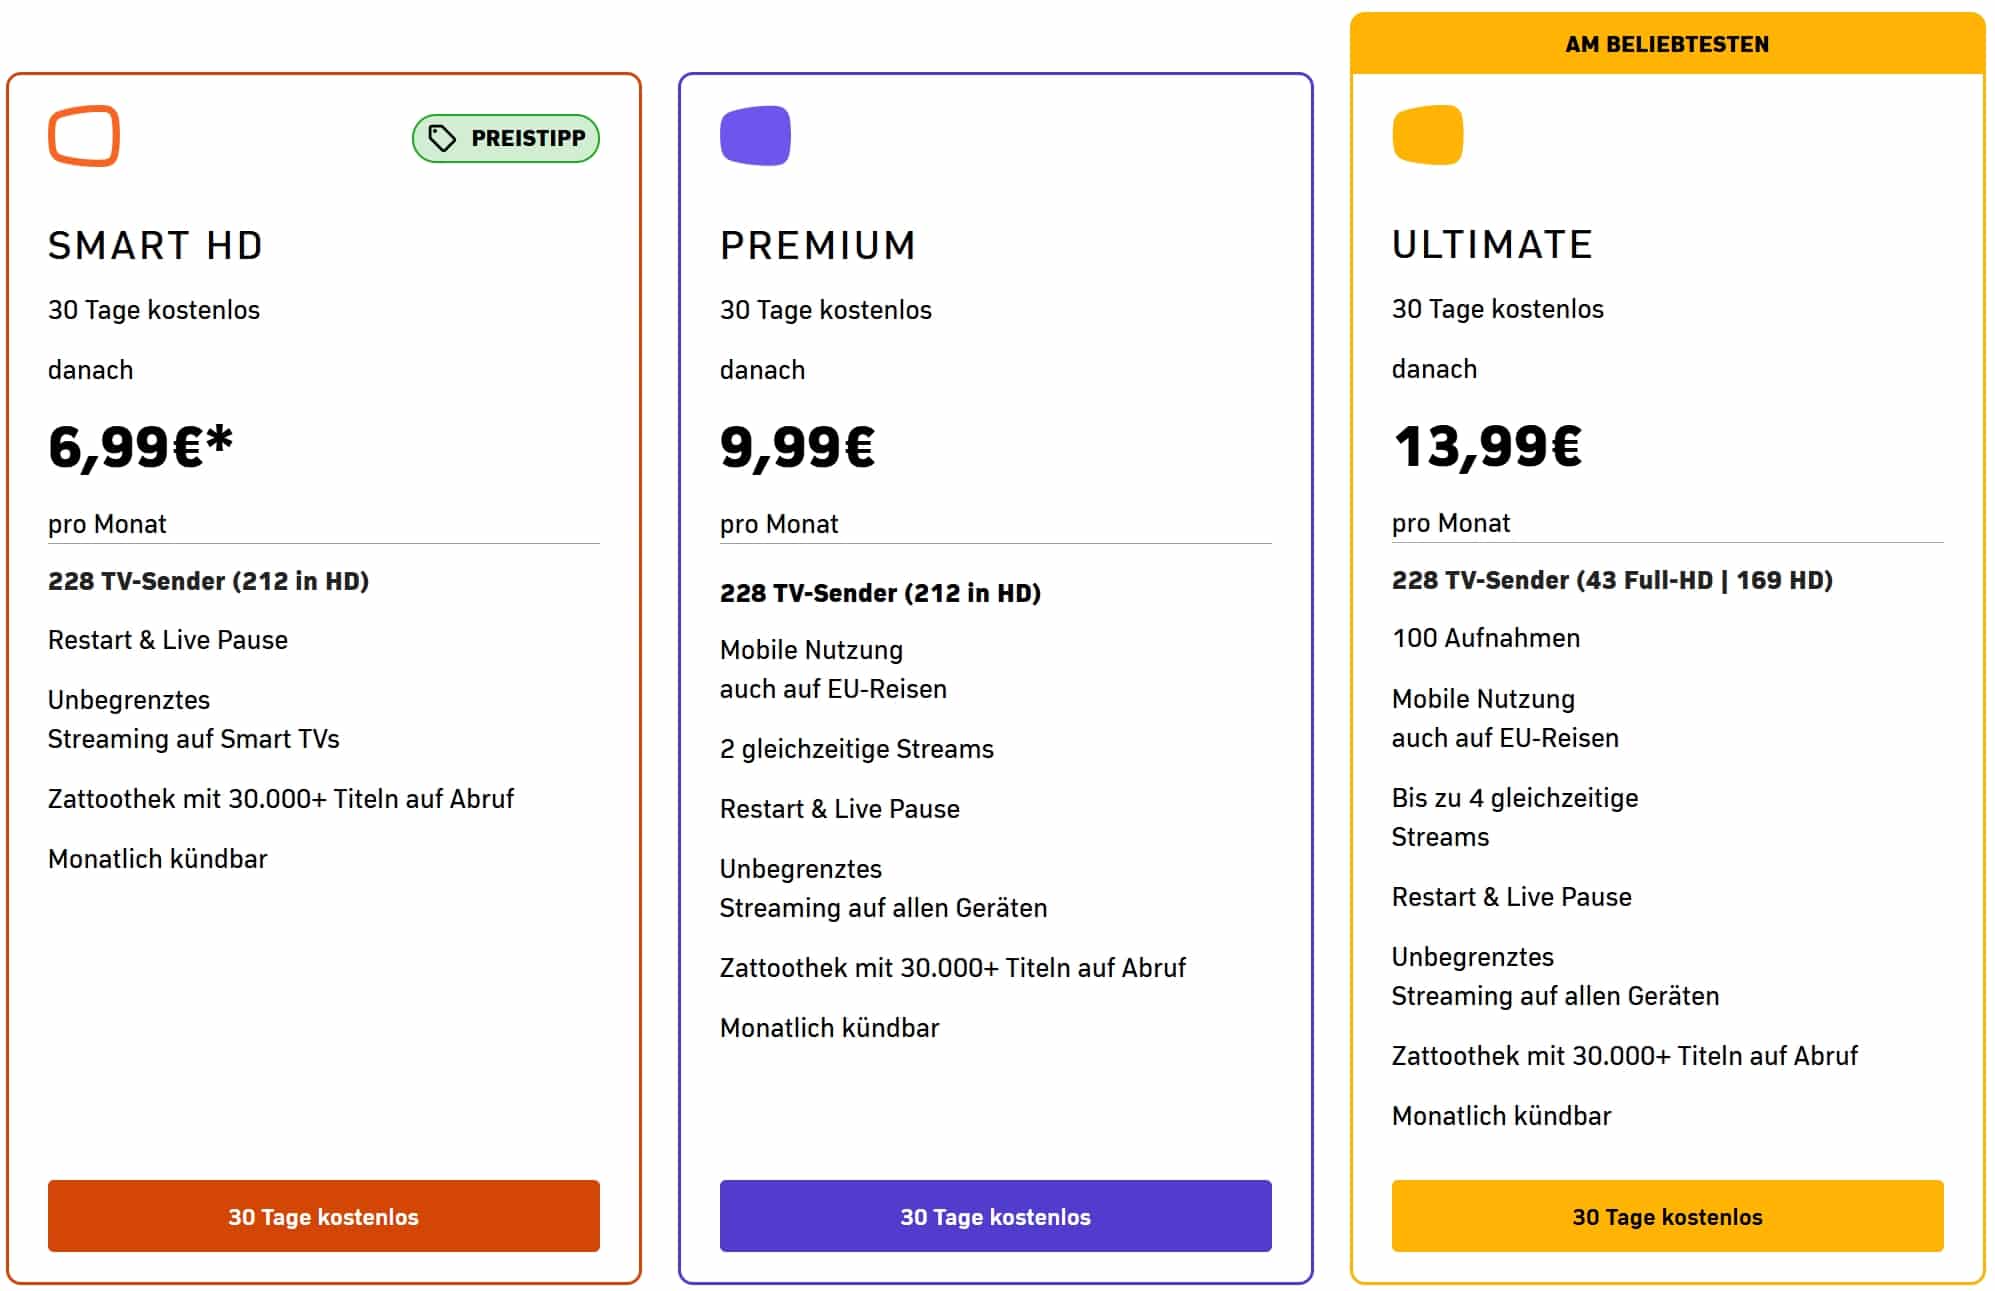Click the yellow Ultimate logo icon
Screen dimensions: 1995x1291
(x=1427, y=134)
